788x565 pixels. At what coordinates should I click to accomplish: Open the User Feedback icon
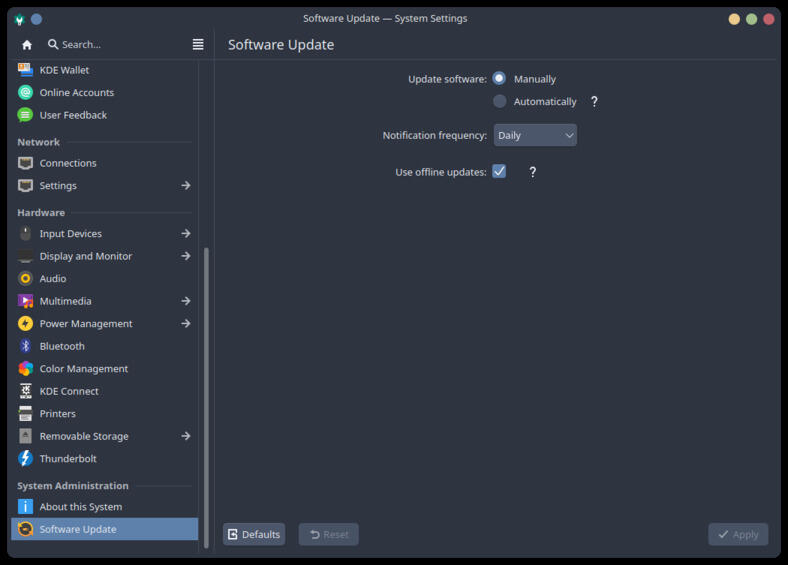[25, 115]
